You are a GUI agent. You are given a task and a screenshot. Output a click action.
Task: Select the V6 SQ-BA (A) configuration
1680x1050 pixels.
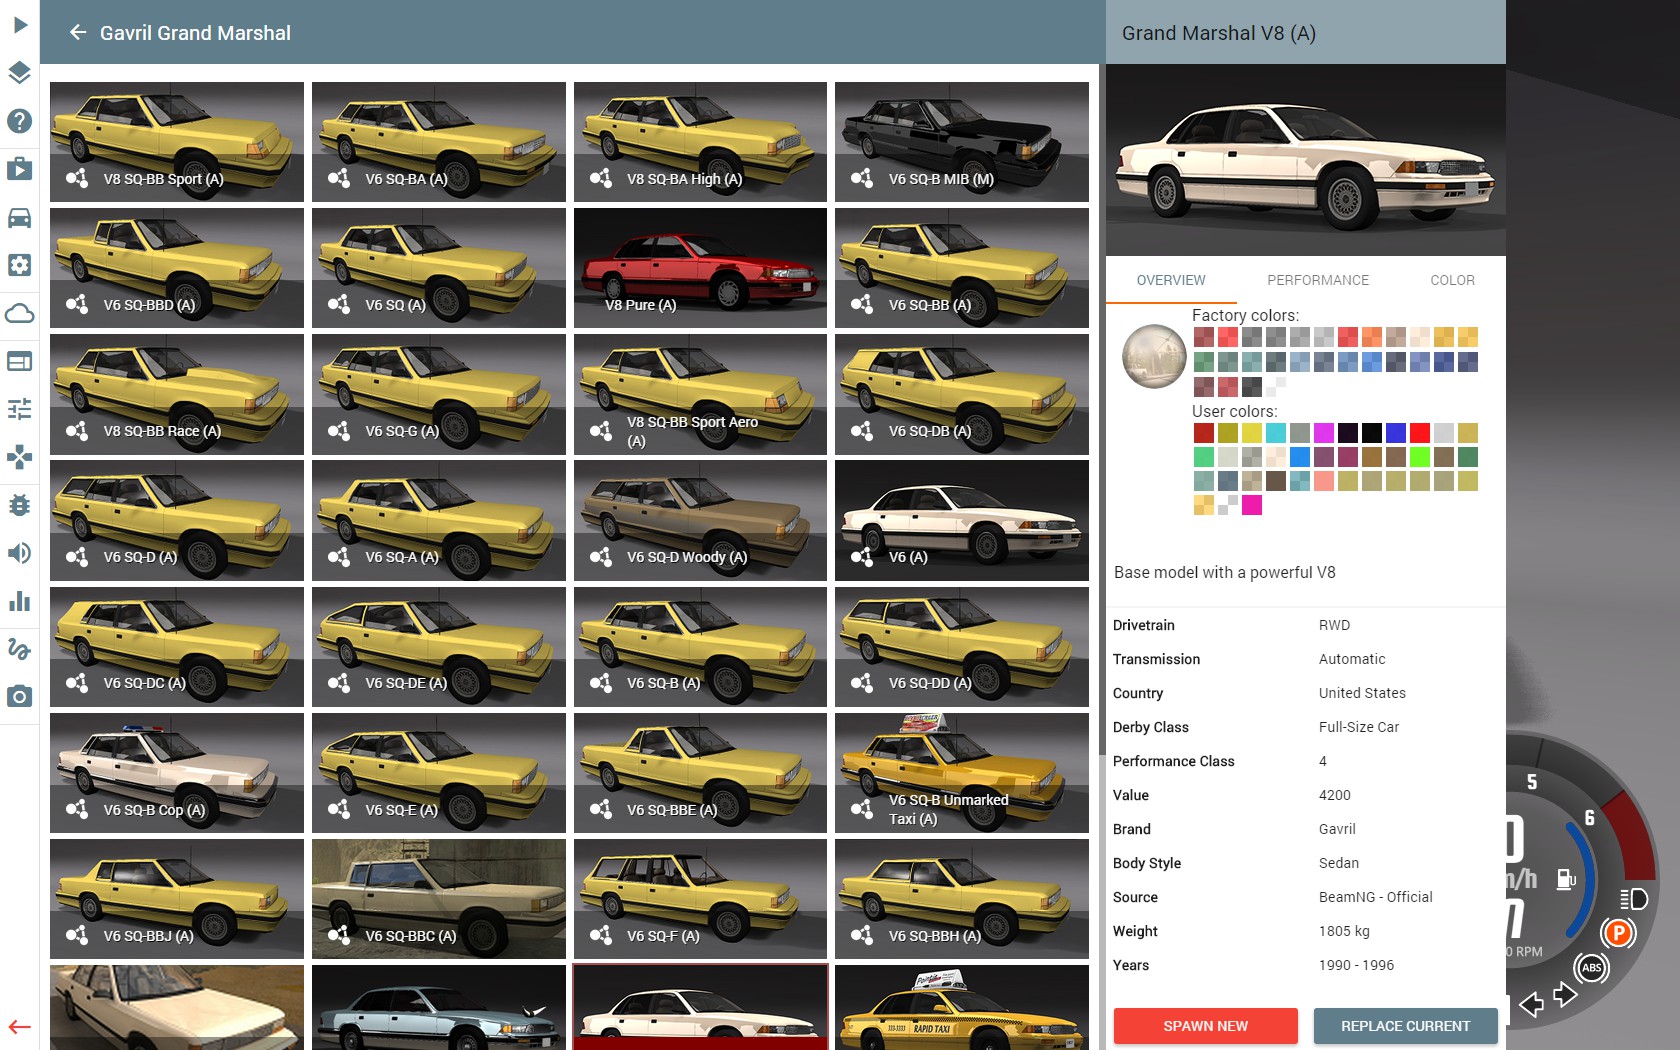click(x=439, y=142)
